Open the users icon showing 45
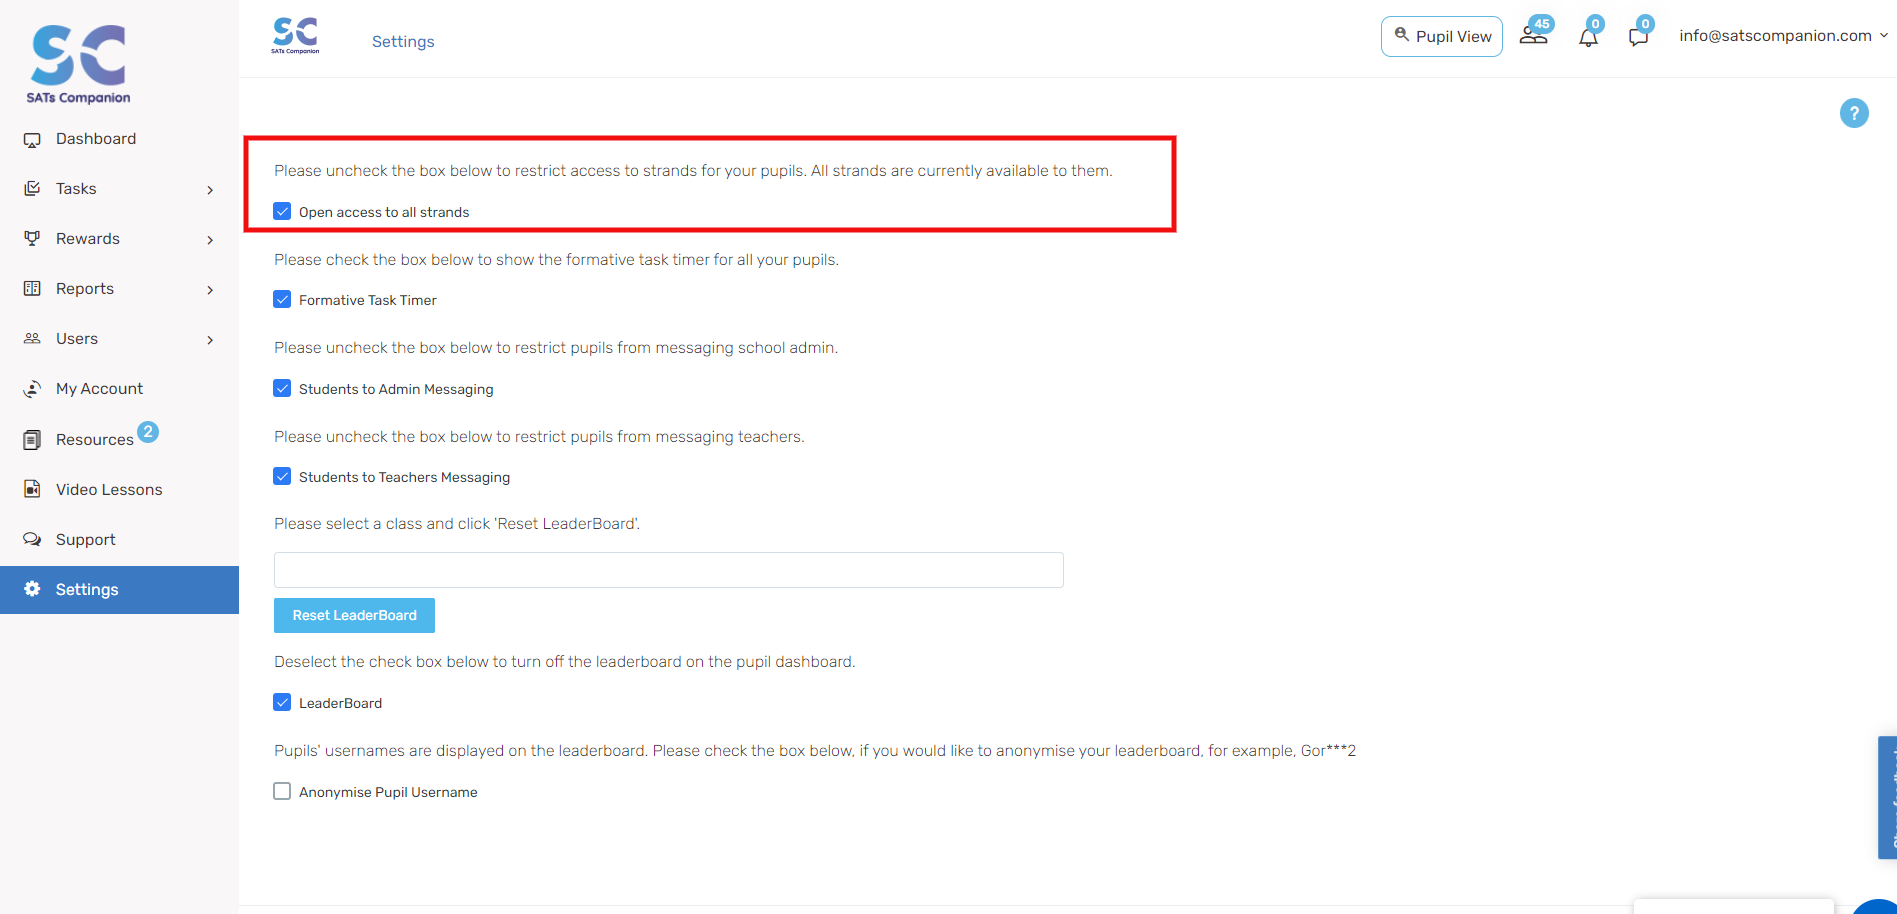Image resolution: width=1897 pixels, height=914 pixels. click(1533, 35)
